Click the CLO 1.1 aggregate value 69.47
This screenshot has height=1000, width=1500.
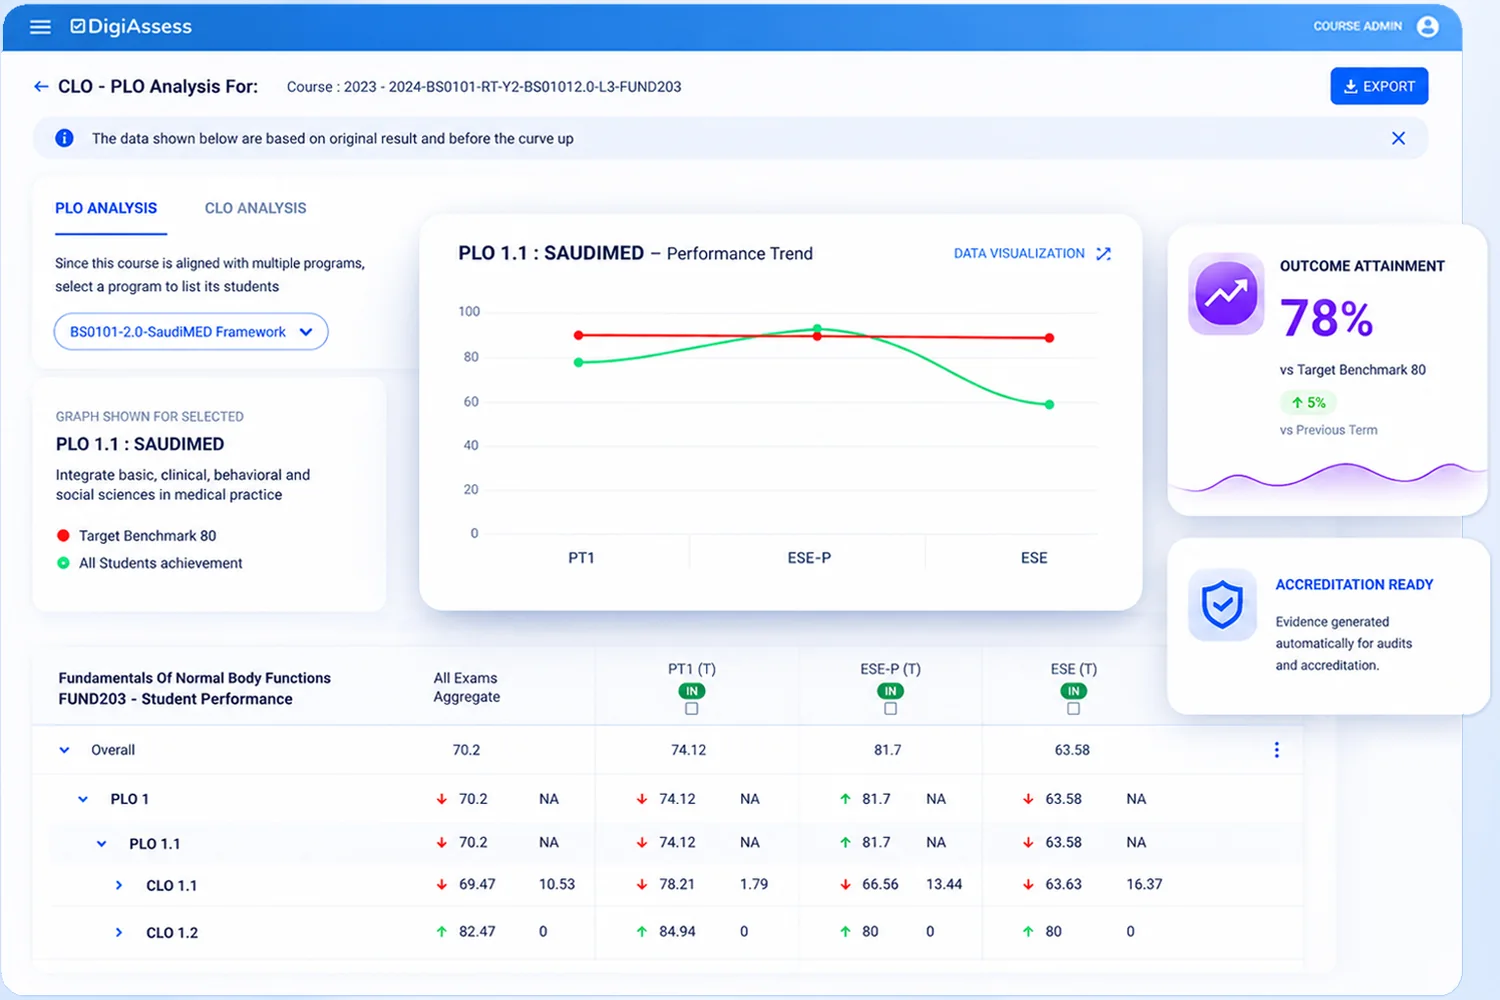click(x=477, y=884)
